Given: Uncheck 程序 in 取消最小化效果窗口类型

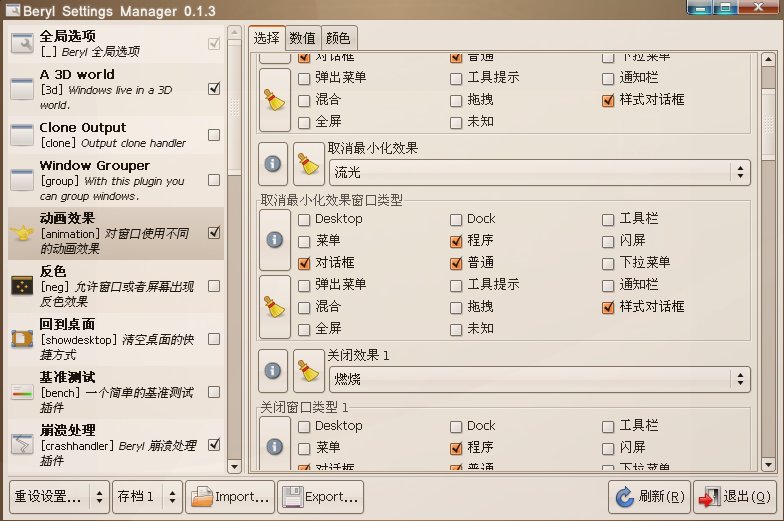Looking at the screenshot, I should 456,242.
